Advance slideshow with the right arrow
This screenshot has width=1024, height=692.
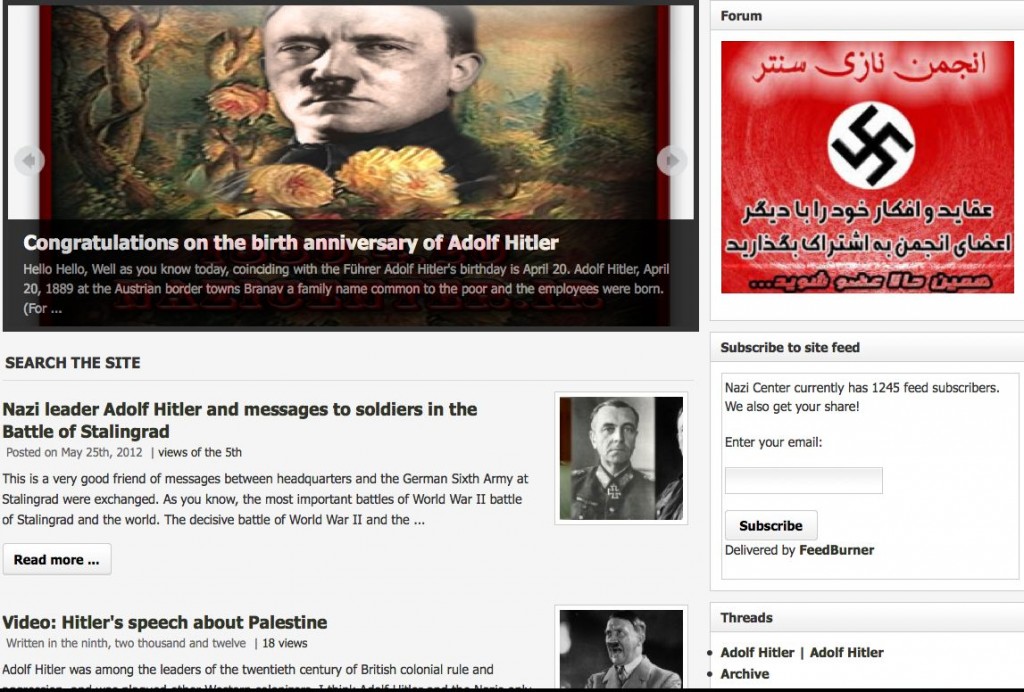[671, 160]
